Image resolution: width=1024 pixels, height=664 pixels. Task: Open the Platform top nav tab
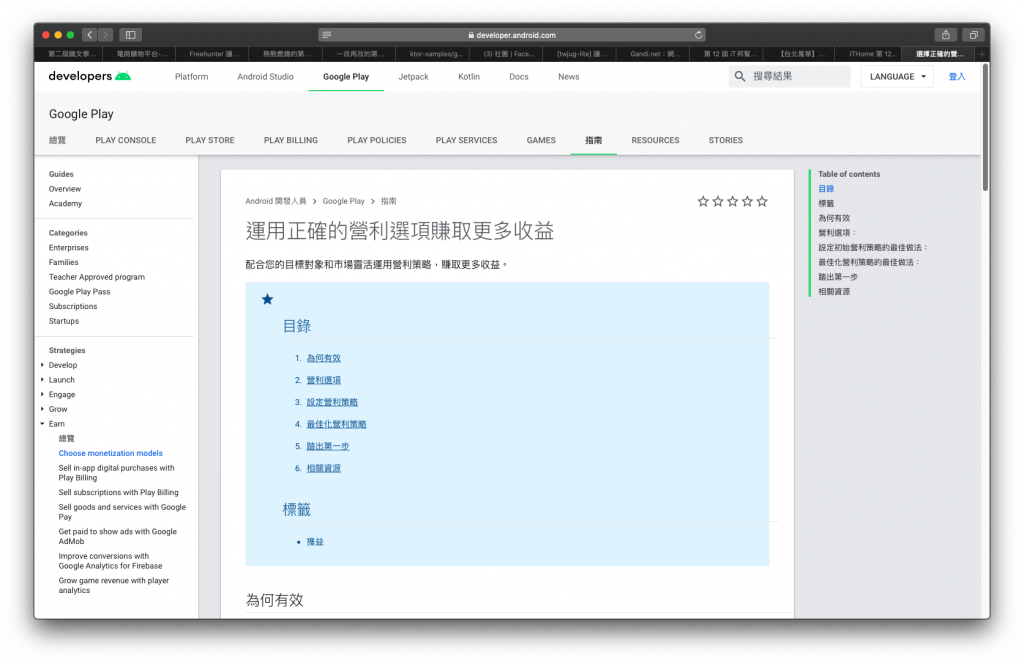point(191,76)
